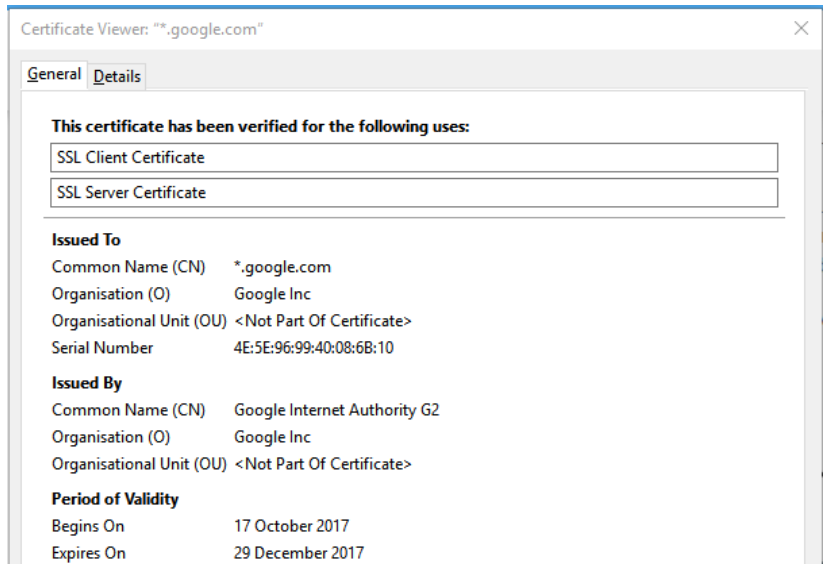Close the Certificate Viewer window
Screen dimensions: 828x585
coord(800,28)
